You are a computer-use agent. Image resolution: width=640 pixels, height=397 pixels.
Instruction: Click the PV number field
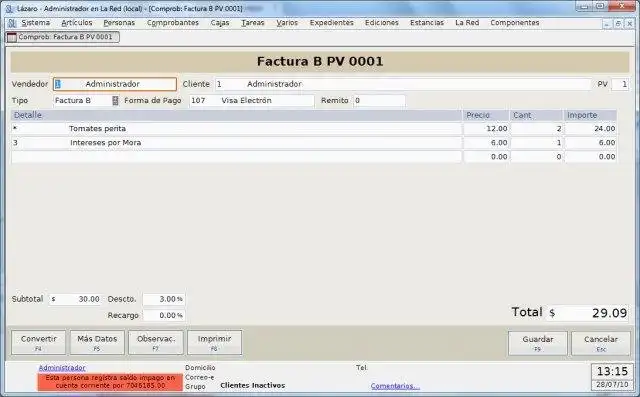click(x=620, y=84)
